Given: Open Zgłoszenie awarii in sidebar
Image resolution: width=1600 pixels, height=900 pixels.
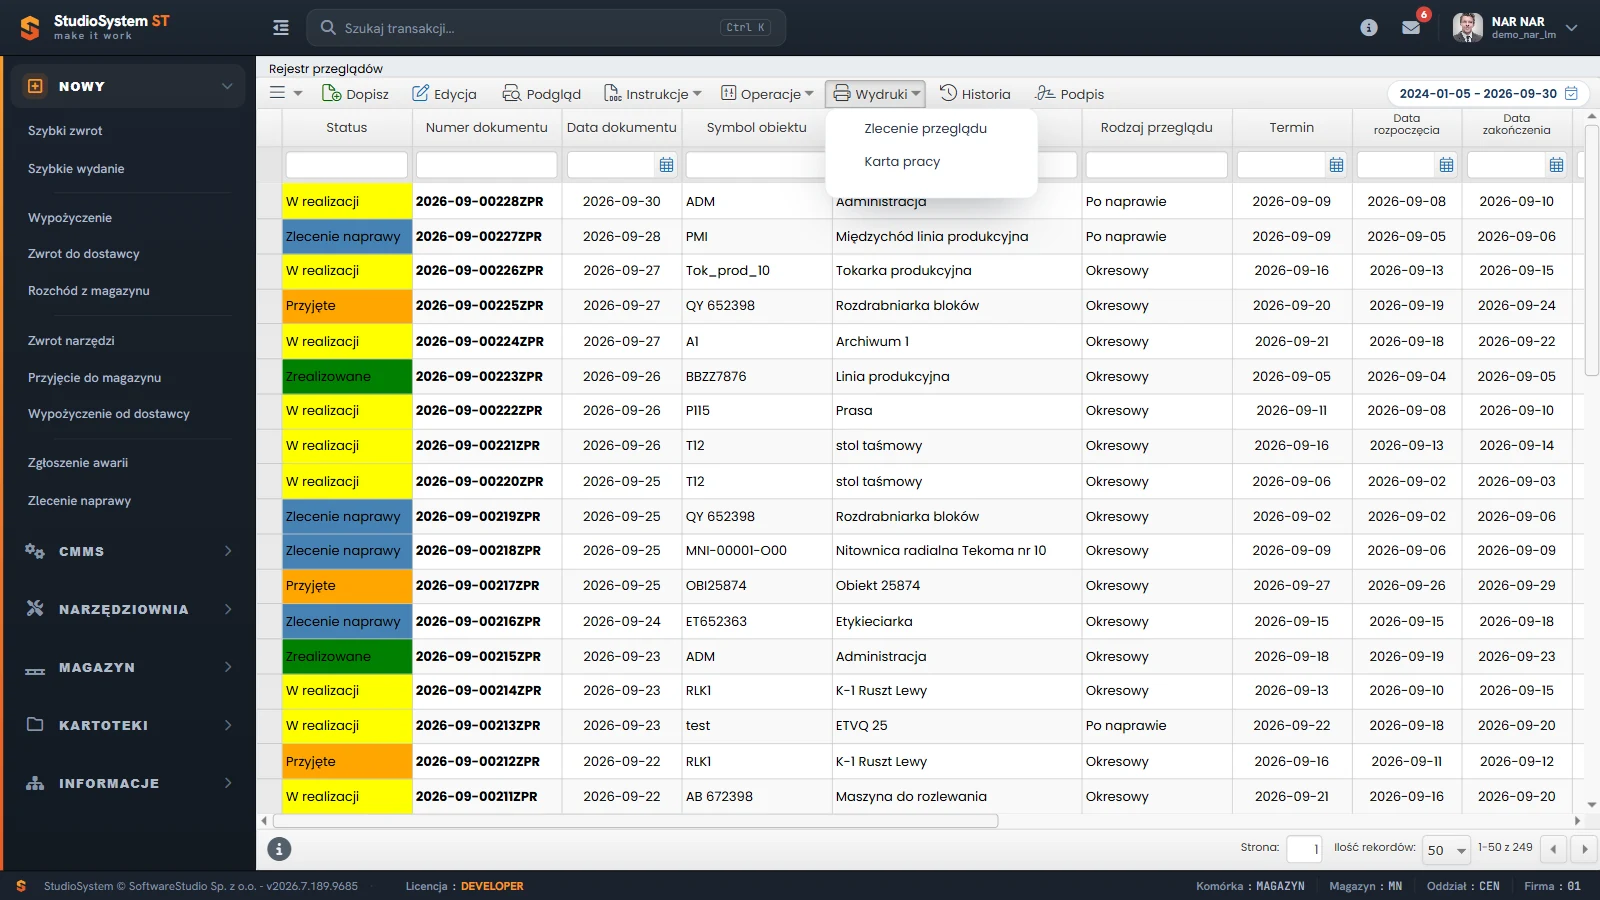Looking at the screenshot, I should [78, 463].
